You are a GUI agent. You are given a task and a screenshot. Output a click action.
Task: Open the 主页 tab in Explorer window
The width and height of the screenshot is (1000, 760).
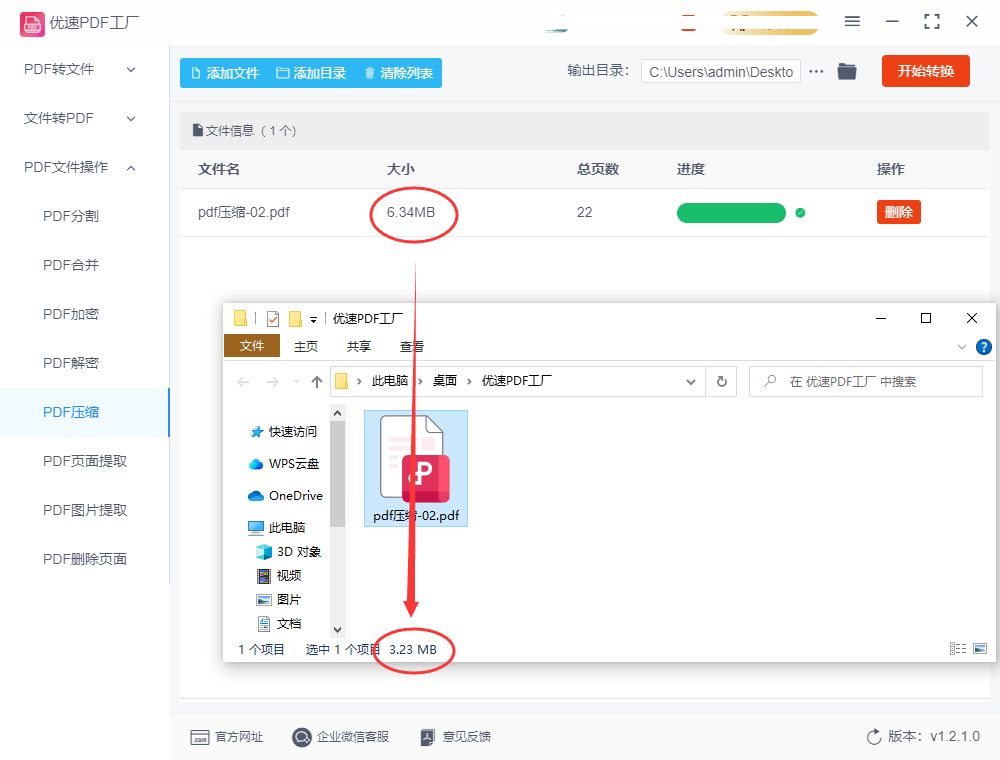[305, 346]
